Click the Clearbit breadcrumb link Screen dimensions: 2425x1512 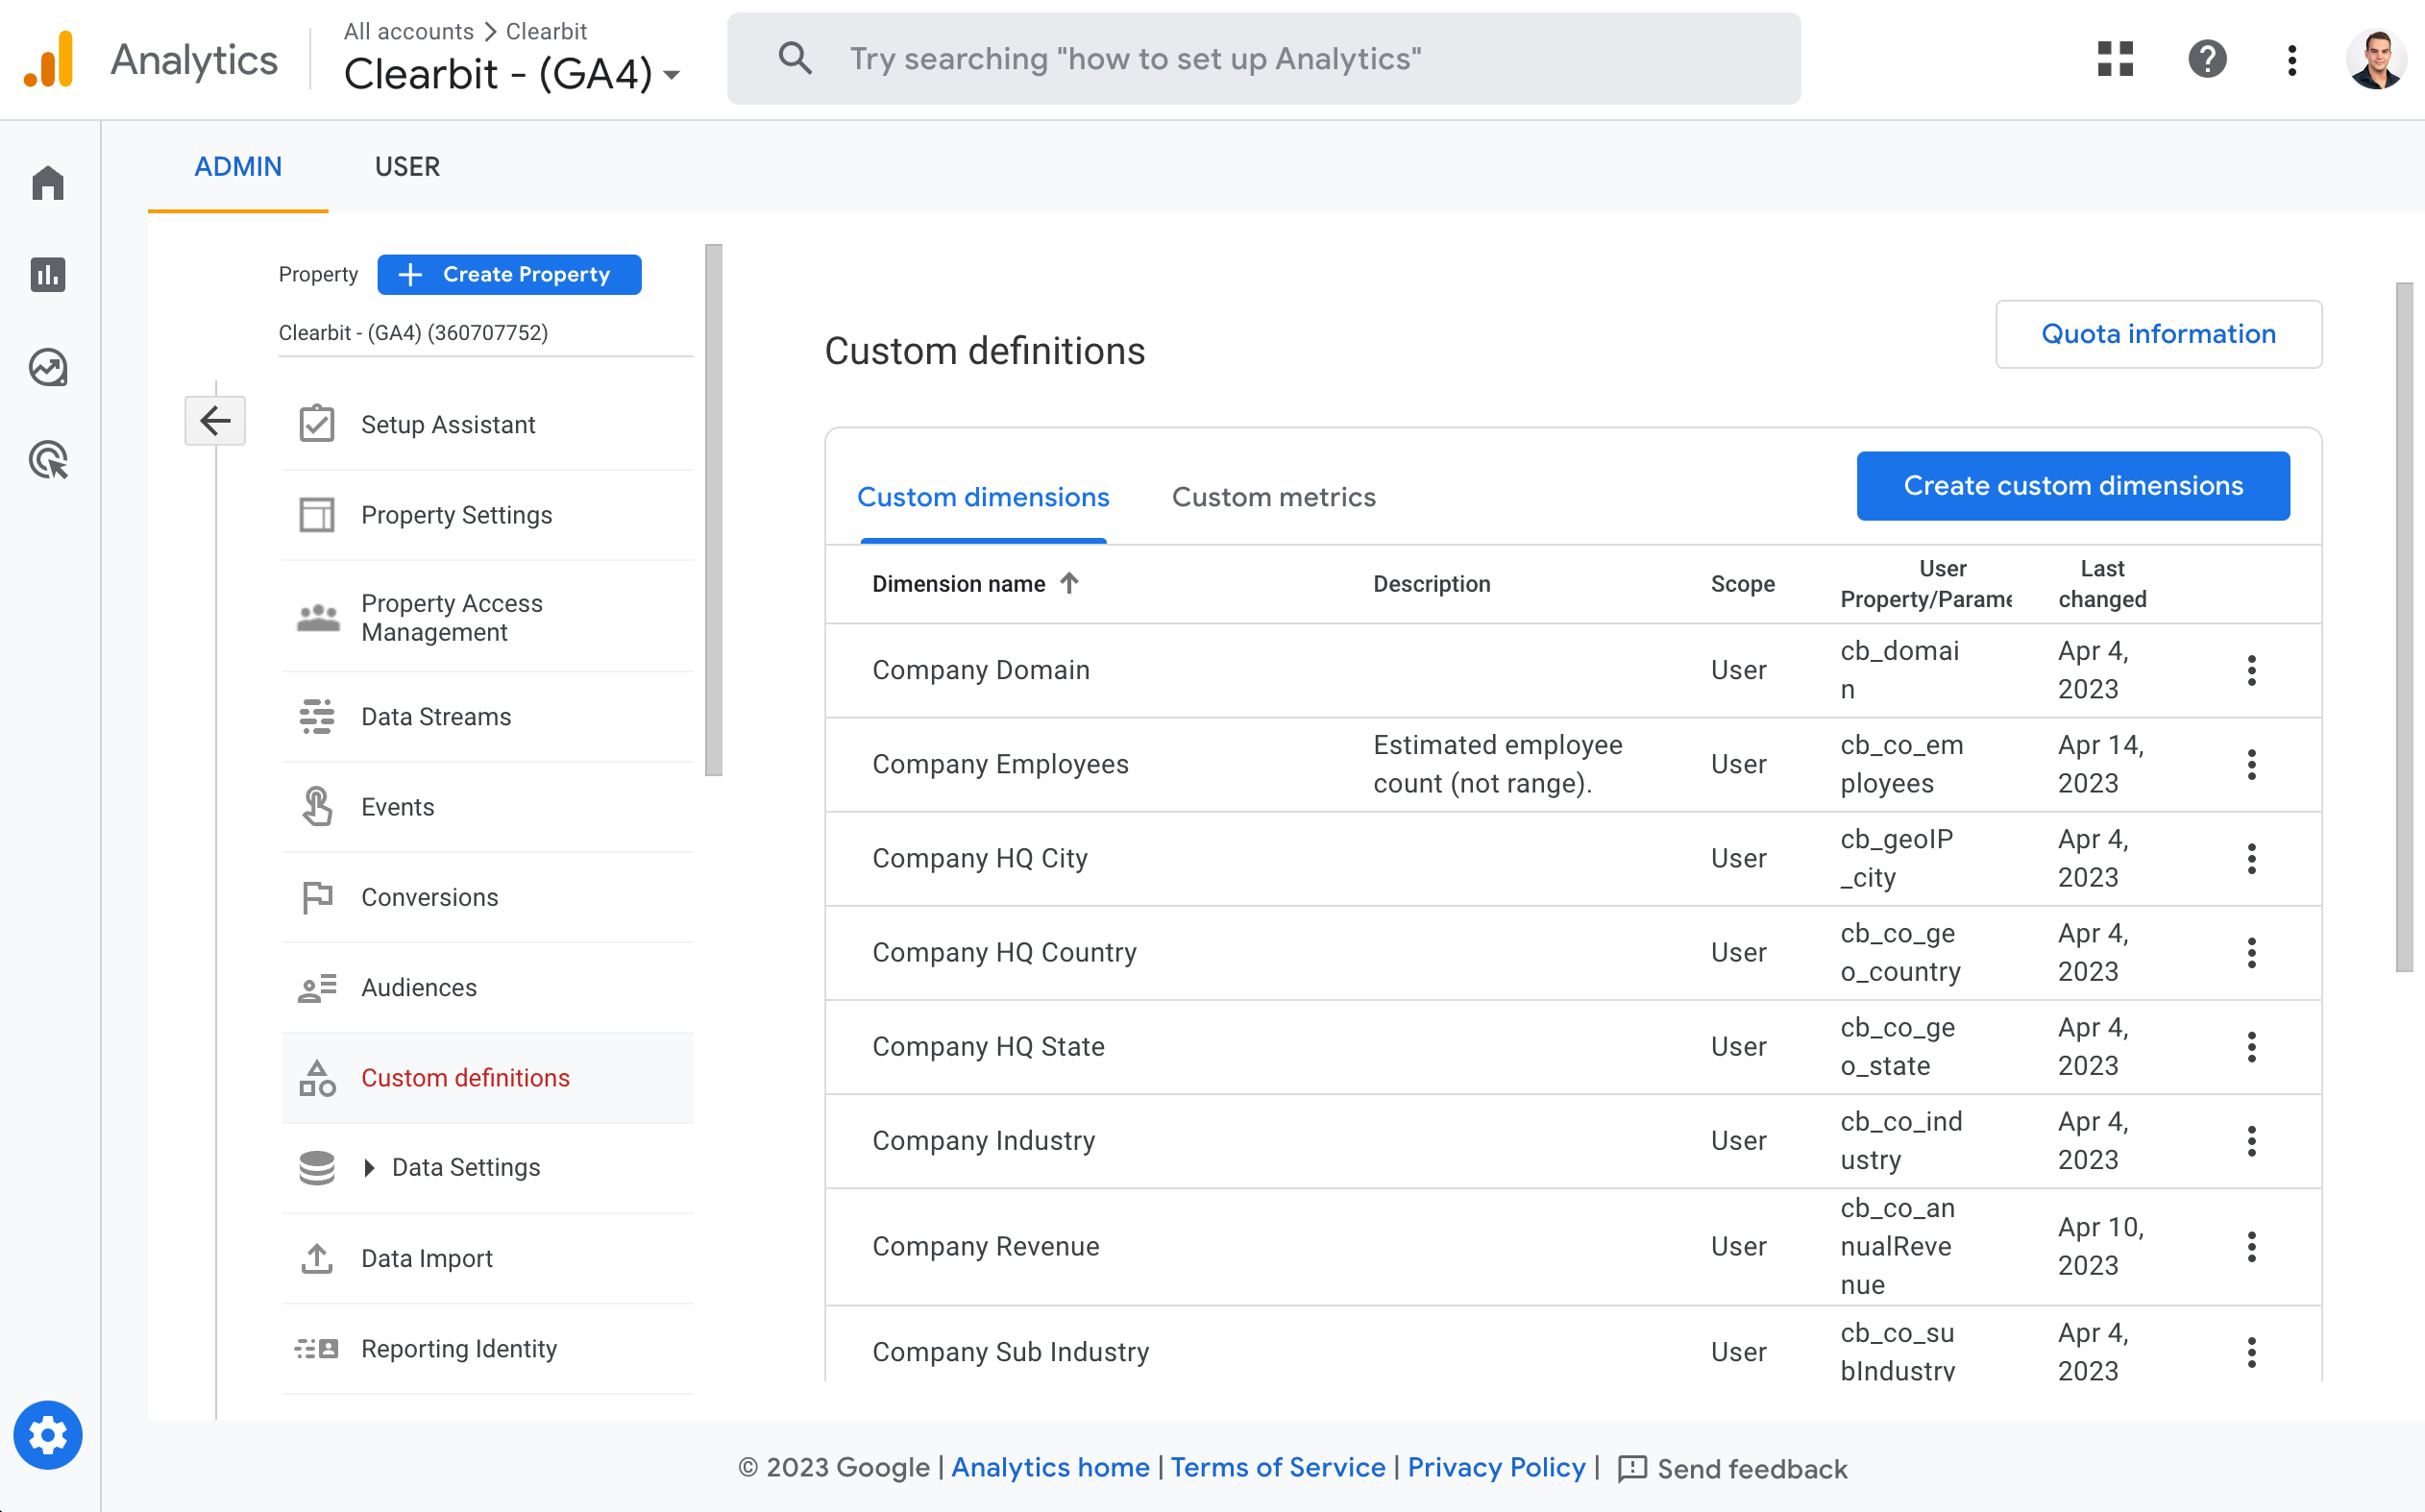[x=546, y=31]
